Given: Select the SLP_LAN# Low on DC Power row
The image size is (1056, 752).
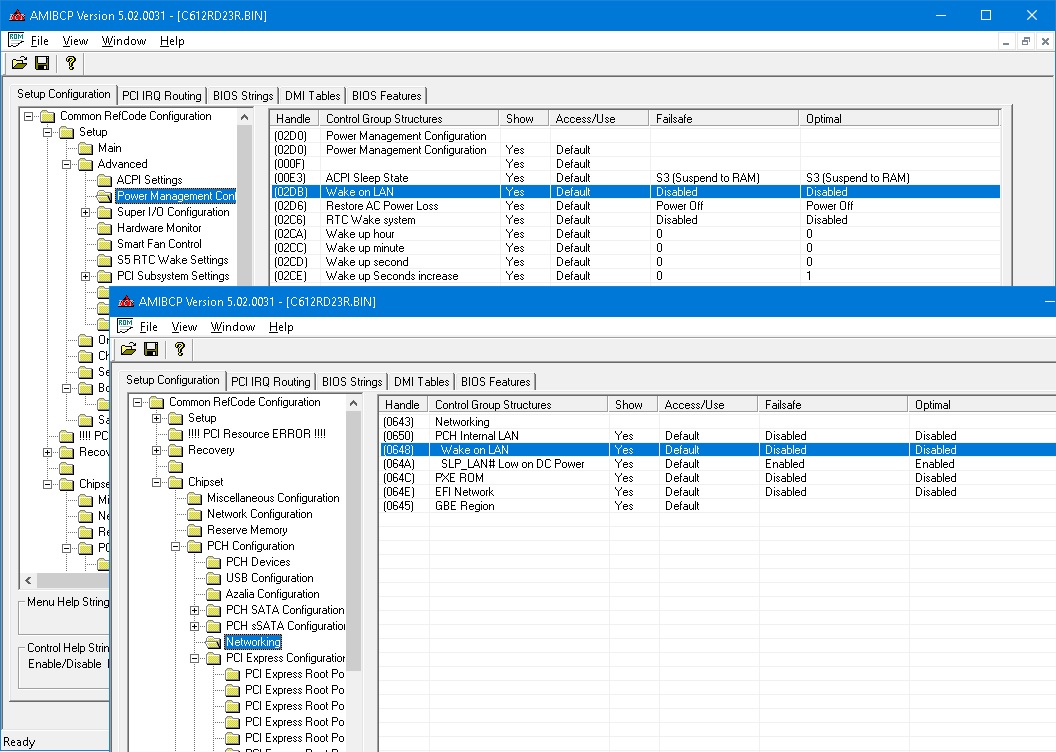Looking at the screenshot, I should pos(512,464).
